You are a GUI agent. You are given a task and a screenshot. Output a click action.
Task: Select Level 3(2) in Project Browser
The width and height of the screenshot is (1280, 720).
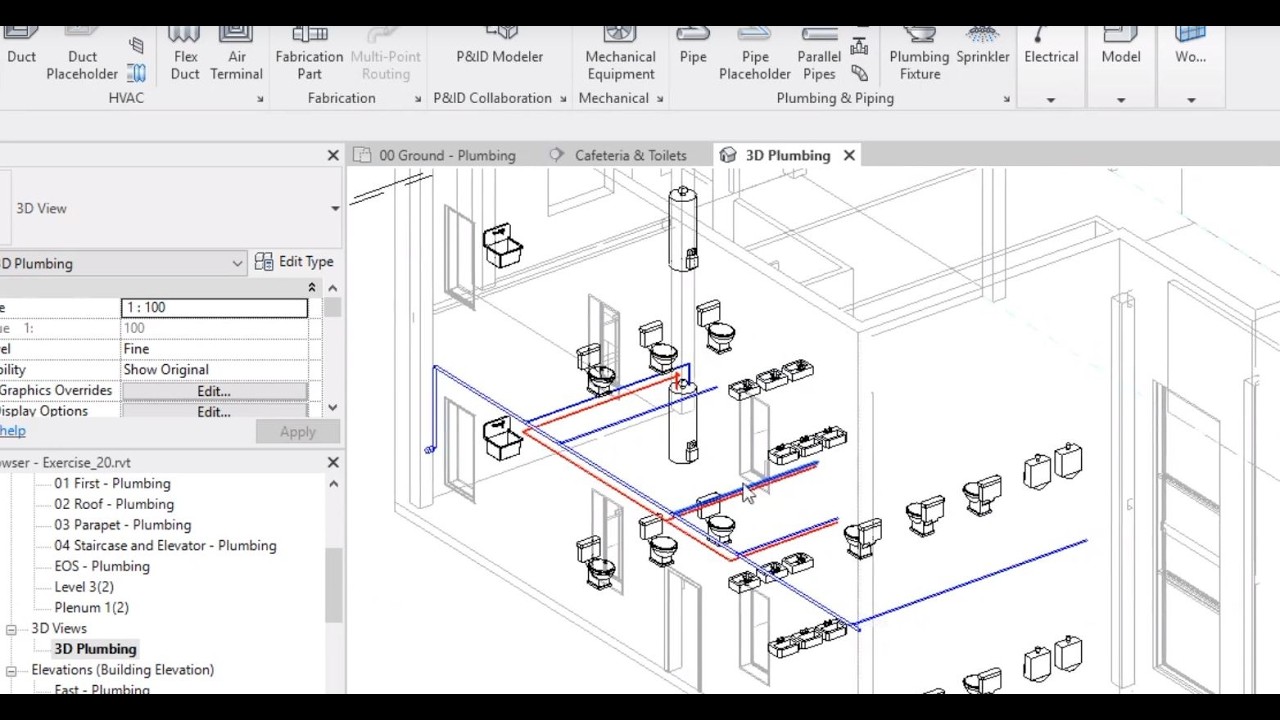click(x=84, y=587)
